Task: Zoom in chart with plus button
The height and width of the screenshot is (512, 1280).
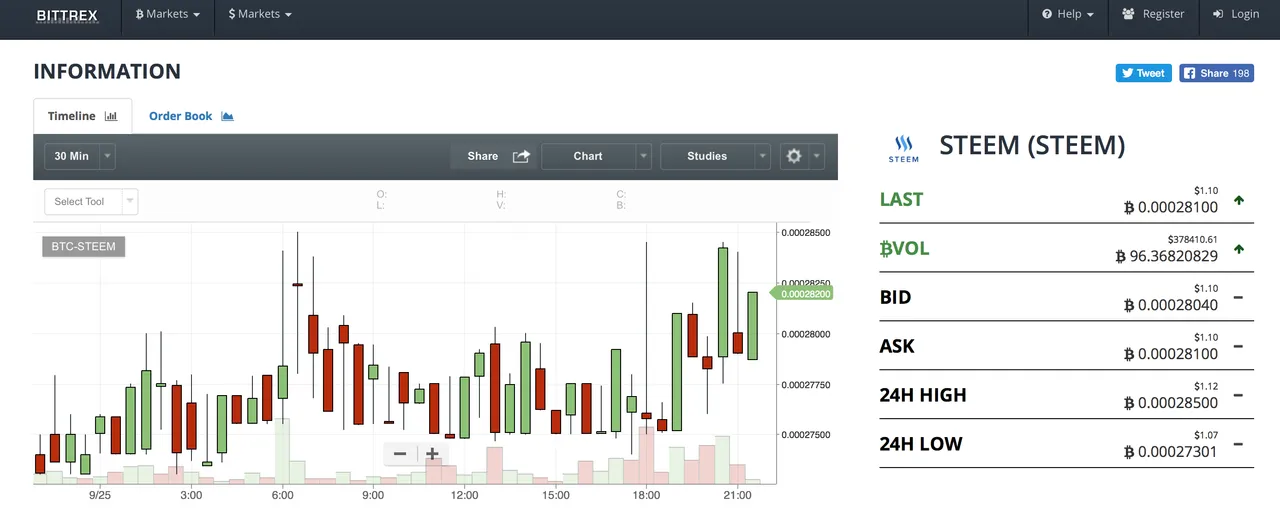Action: click(432, 453)
